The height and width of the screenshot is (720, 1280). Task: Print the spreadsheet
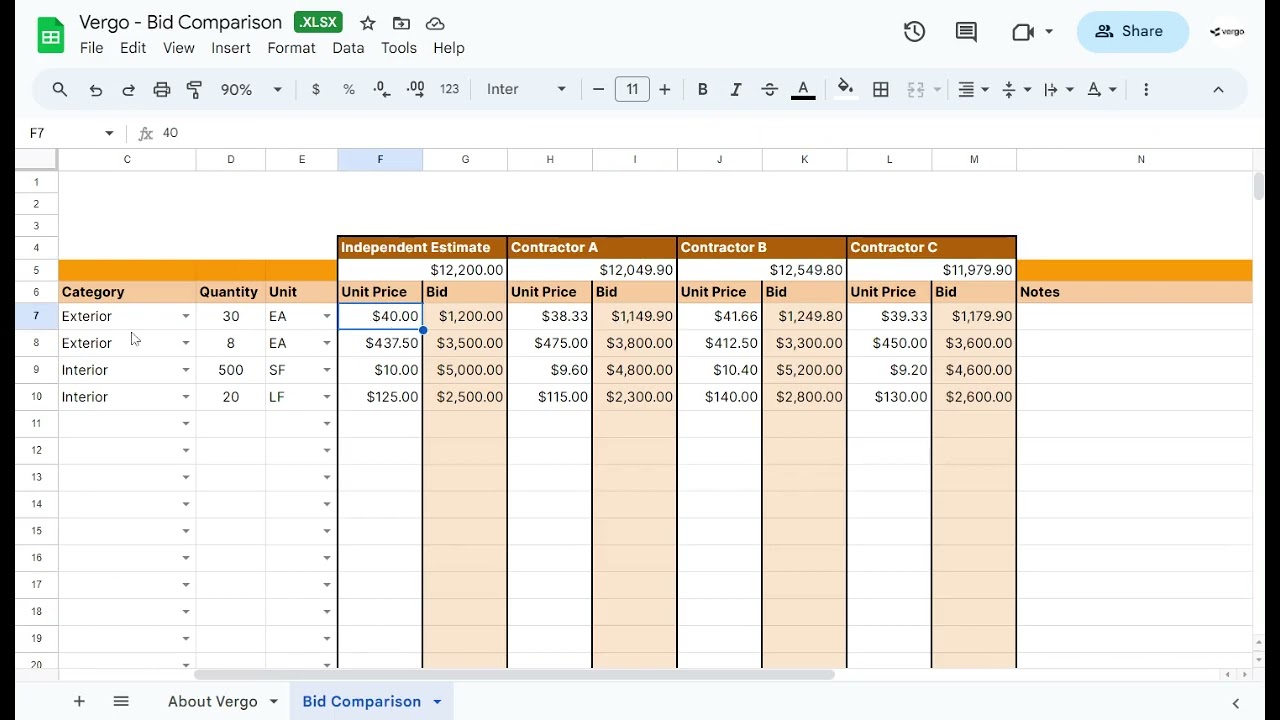[162, 90]
